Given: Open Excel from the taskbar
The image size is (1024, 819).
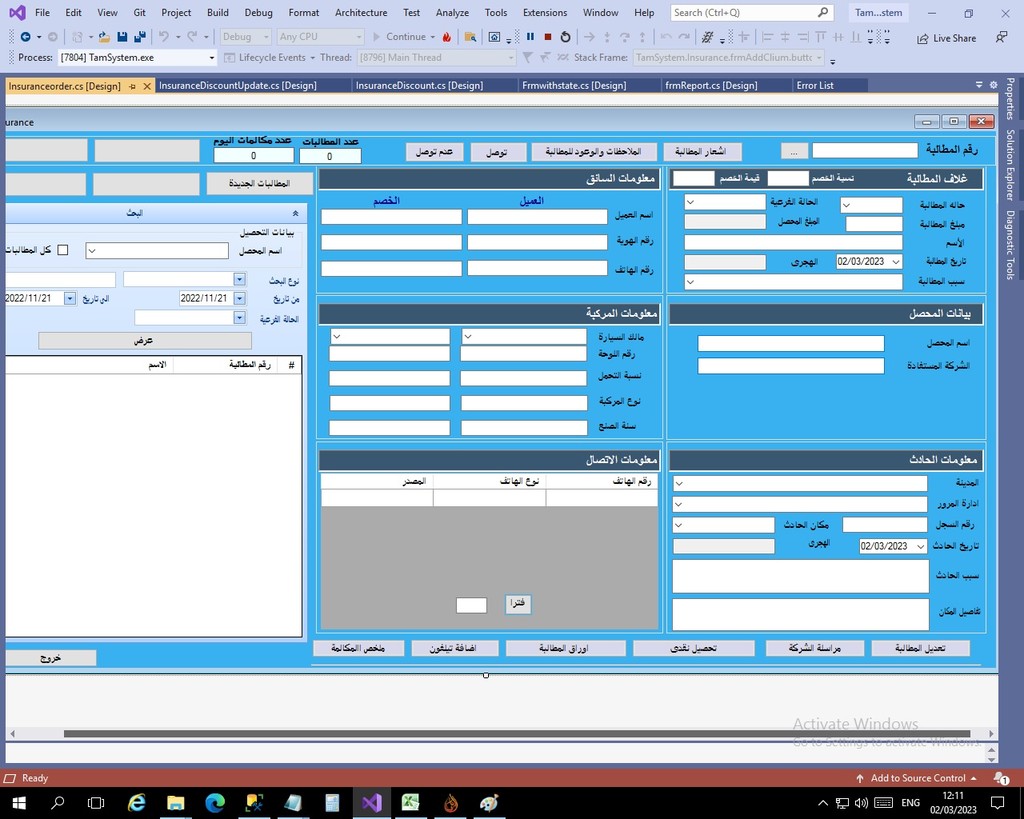Looking at the screenshot, I should pos(411,803).
